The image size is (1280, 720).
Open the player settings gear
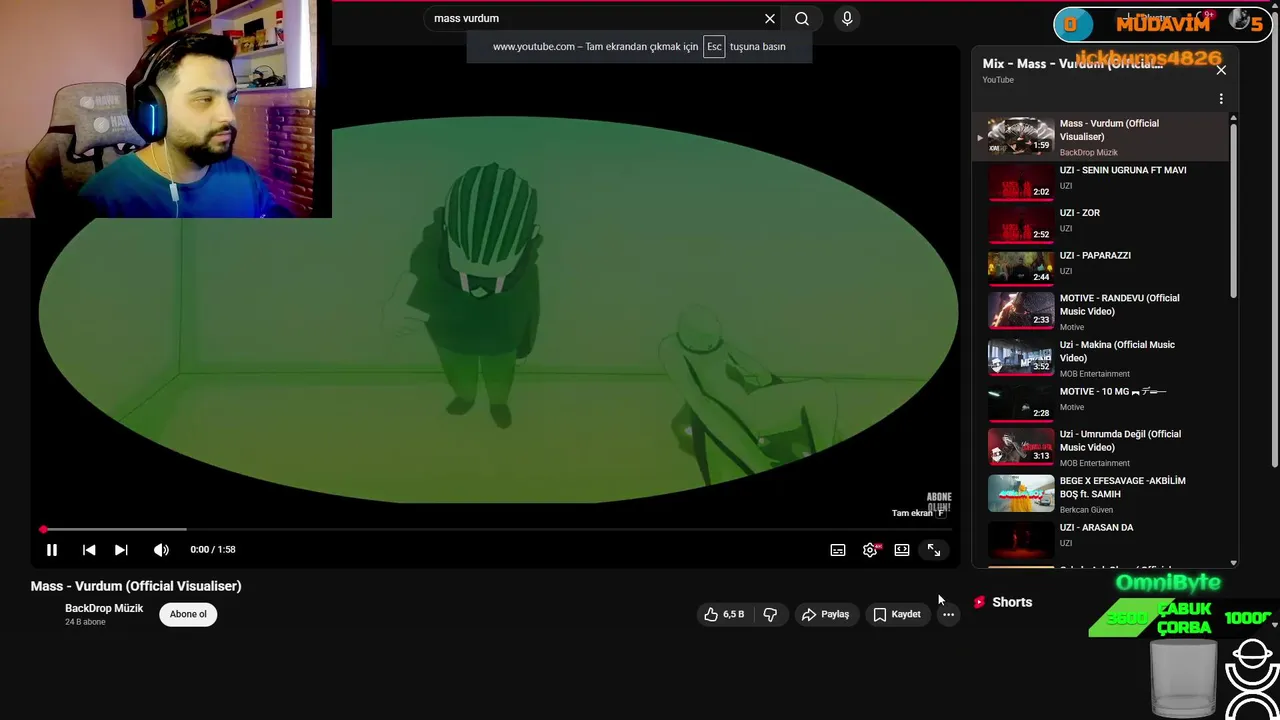click(870, 550)
